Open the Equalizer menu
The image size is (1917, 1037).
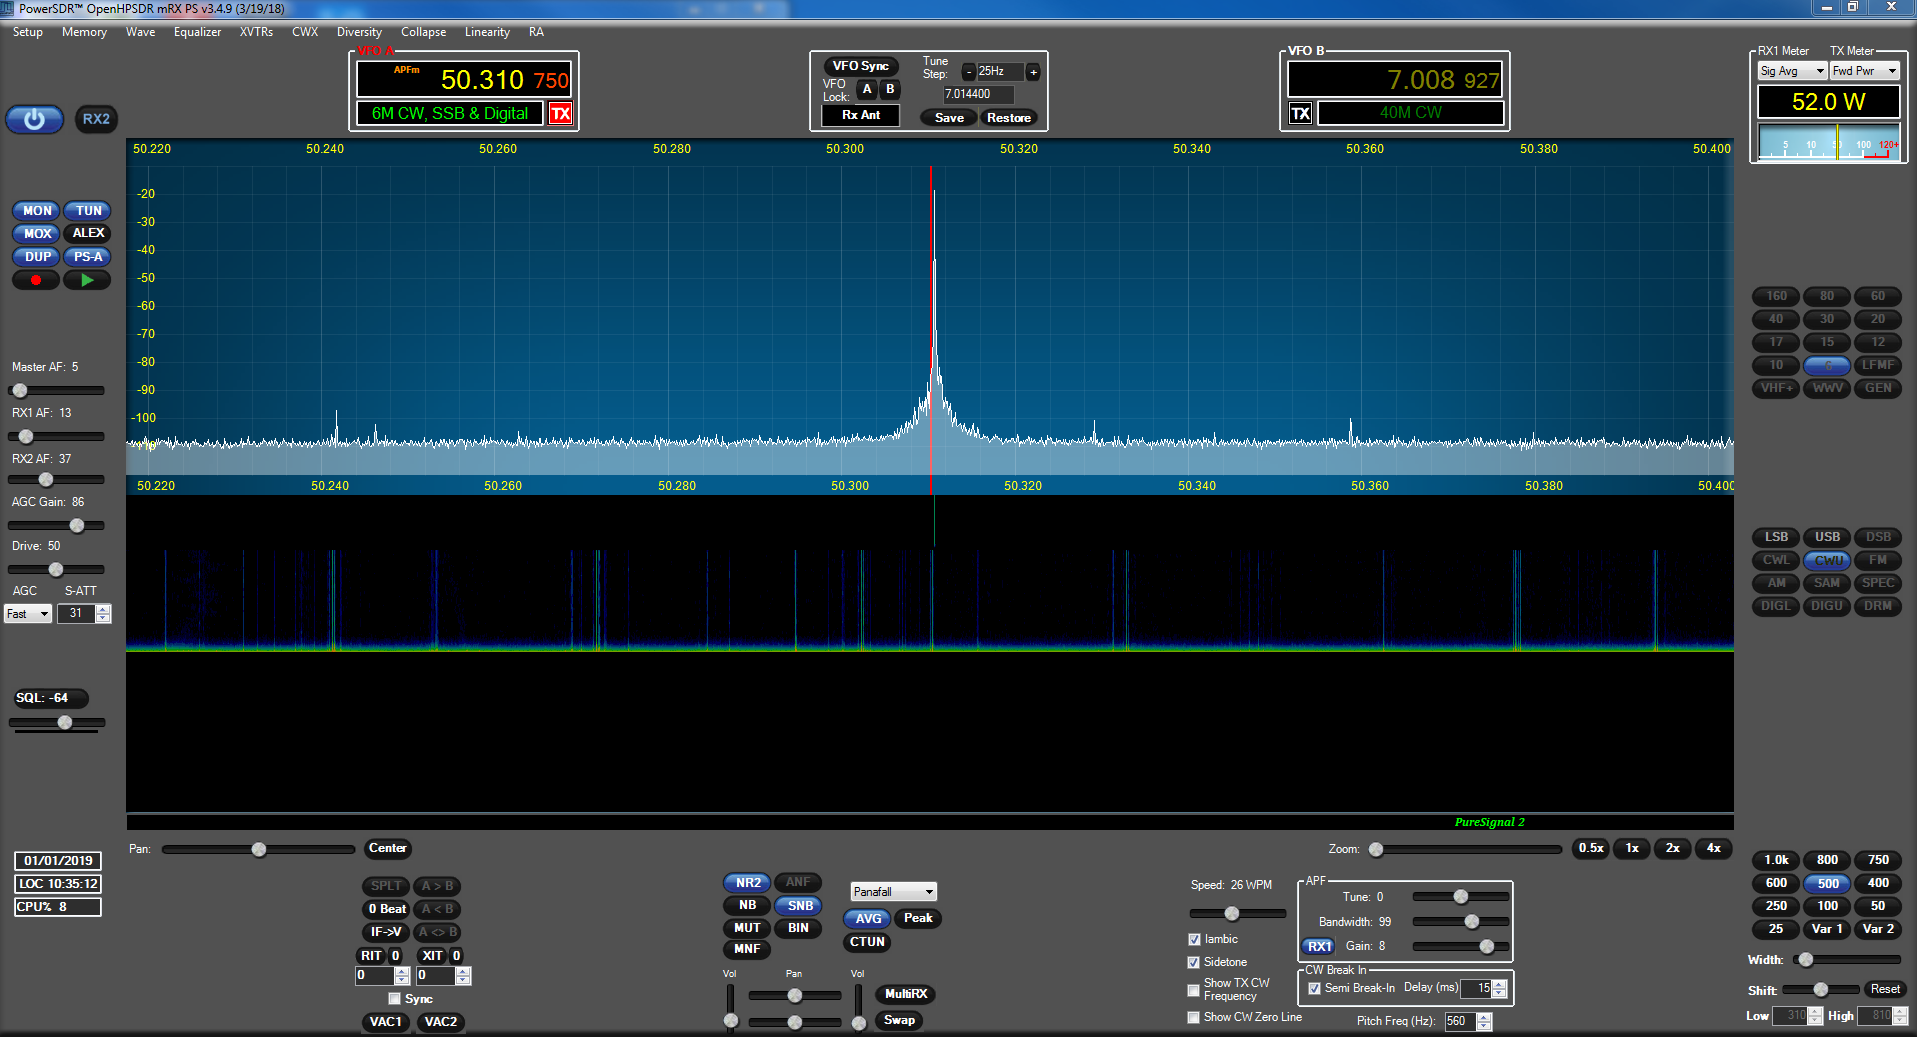pos(197,32)
